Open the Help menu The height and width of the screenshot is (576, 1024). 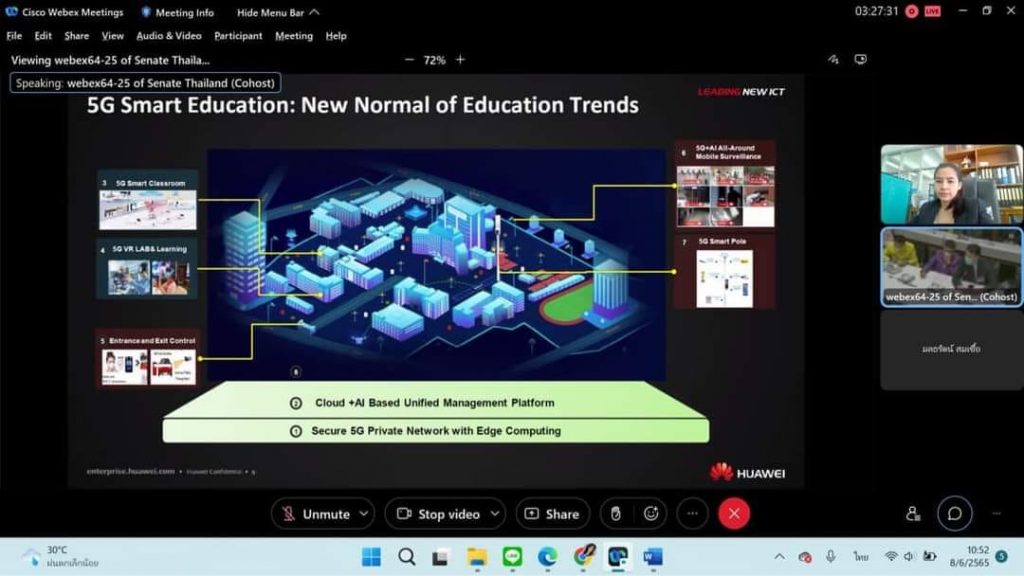(x=336, y=36)
